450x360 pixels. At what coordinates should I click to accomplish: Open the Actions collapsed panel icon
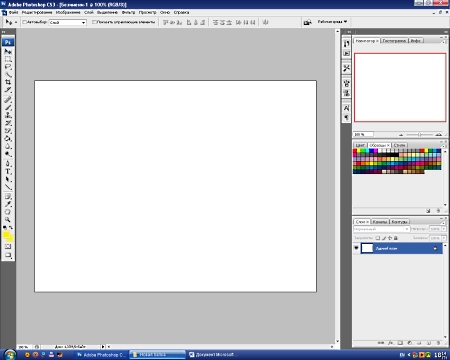346,53
